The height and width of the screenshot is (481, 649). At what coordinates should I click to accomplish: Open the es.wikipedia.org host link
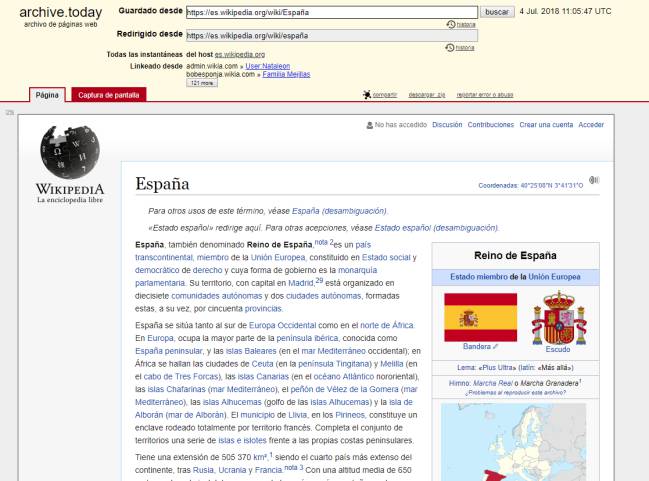(x=240, y=54)
